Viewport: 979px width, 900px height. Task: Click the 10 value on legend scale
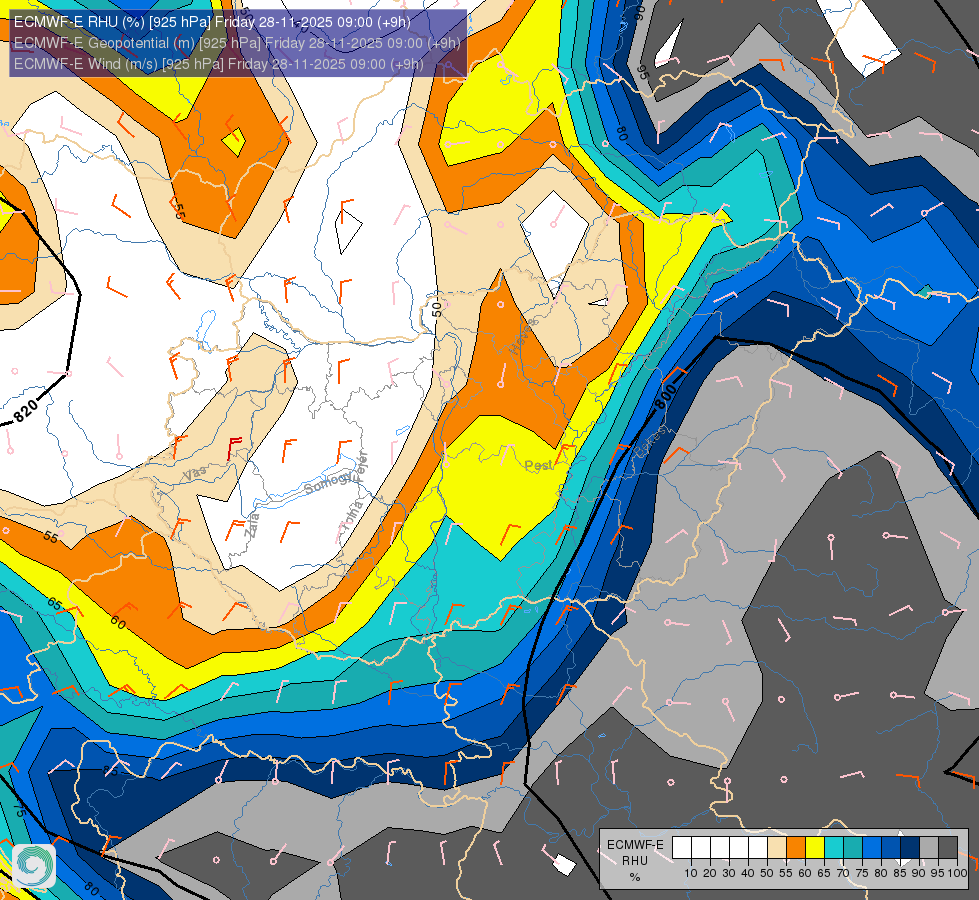tap(691, 873)
